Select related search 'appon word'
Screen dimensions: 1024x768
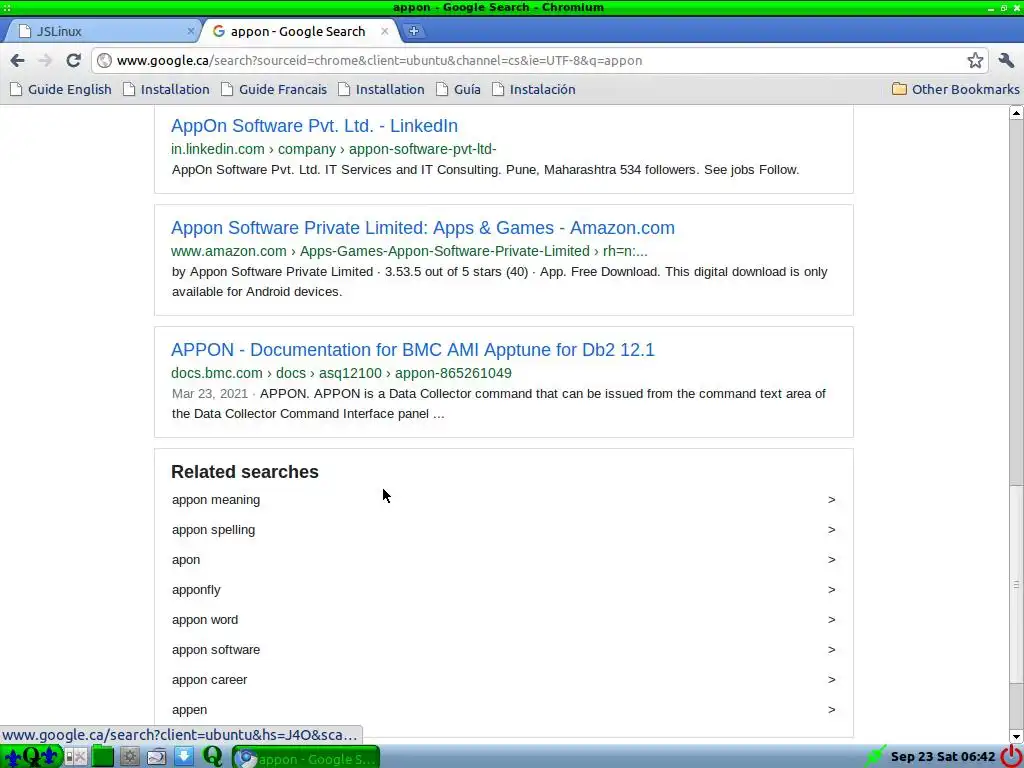pyautogui.click(x=204, y=620)
